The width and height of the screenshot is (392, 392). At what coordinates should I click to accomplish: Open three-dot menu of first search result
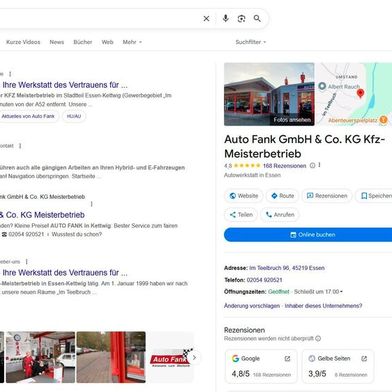pyautogui.click(x=10, y=74)
